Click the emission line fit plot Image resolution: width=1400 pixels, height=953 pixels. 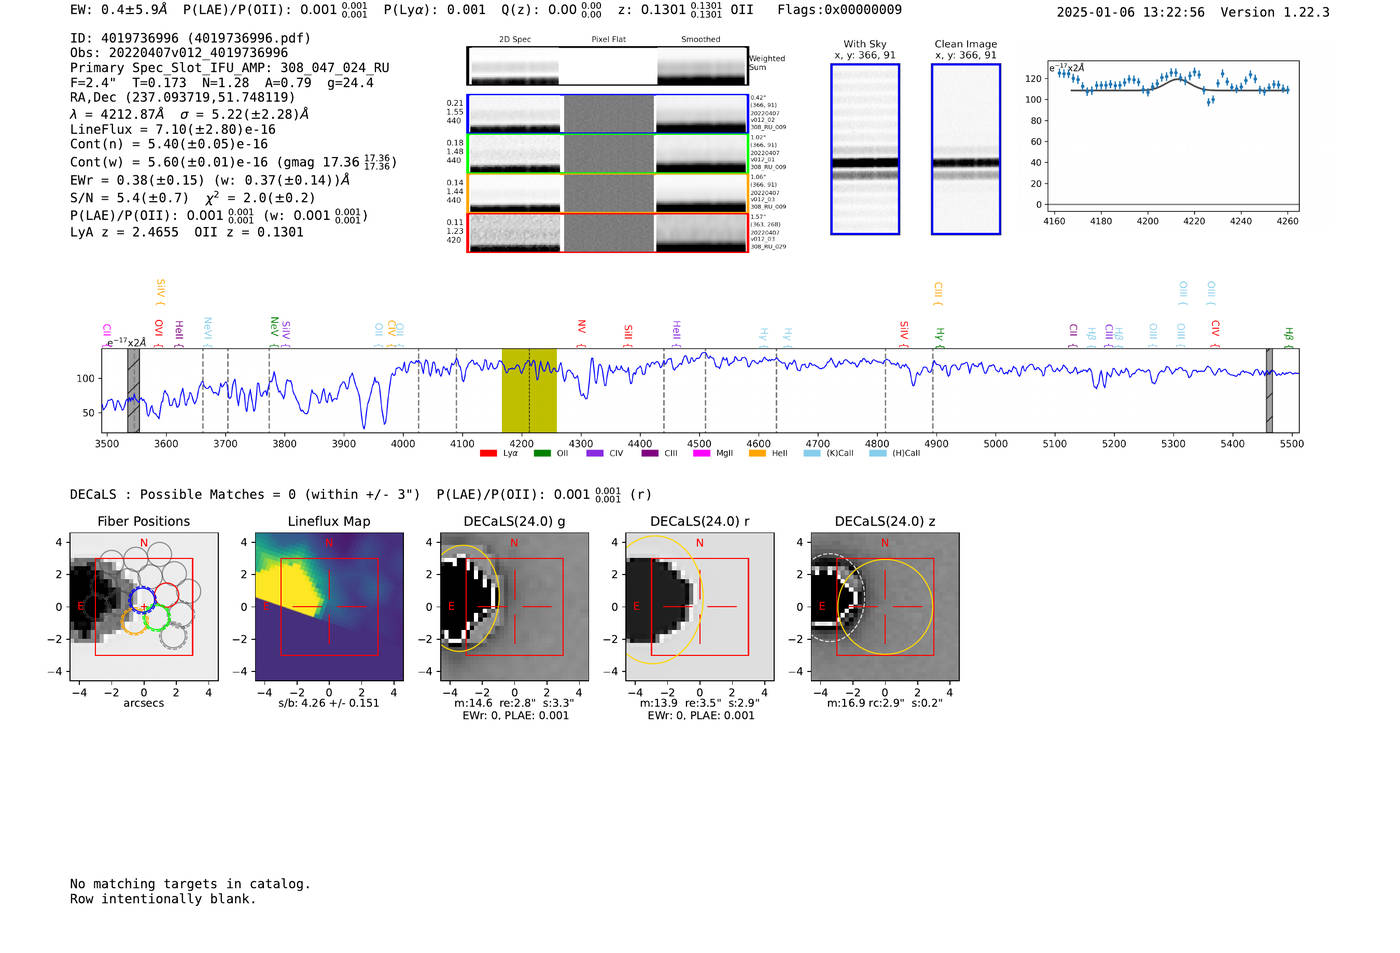tap(1172, 135)
